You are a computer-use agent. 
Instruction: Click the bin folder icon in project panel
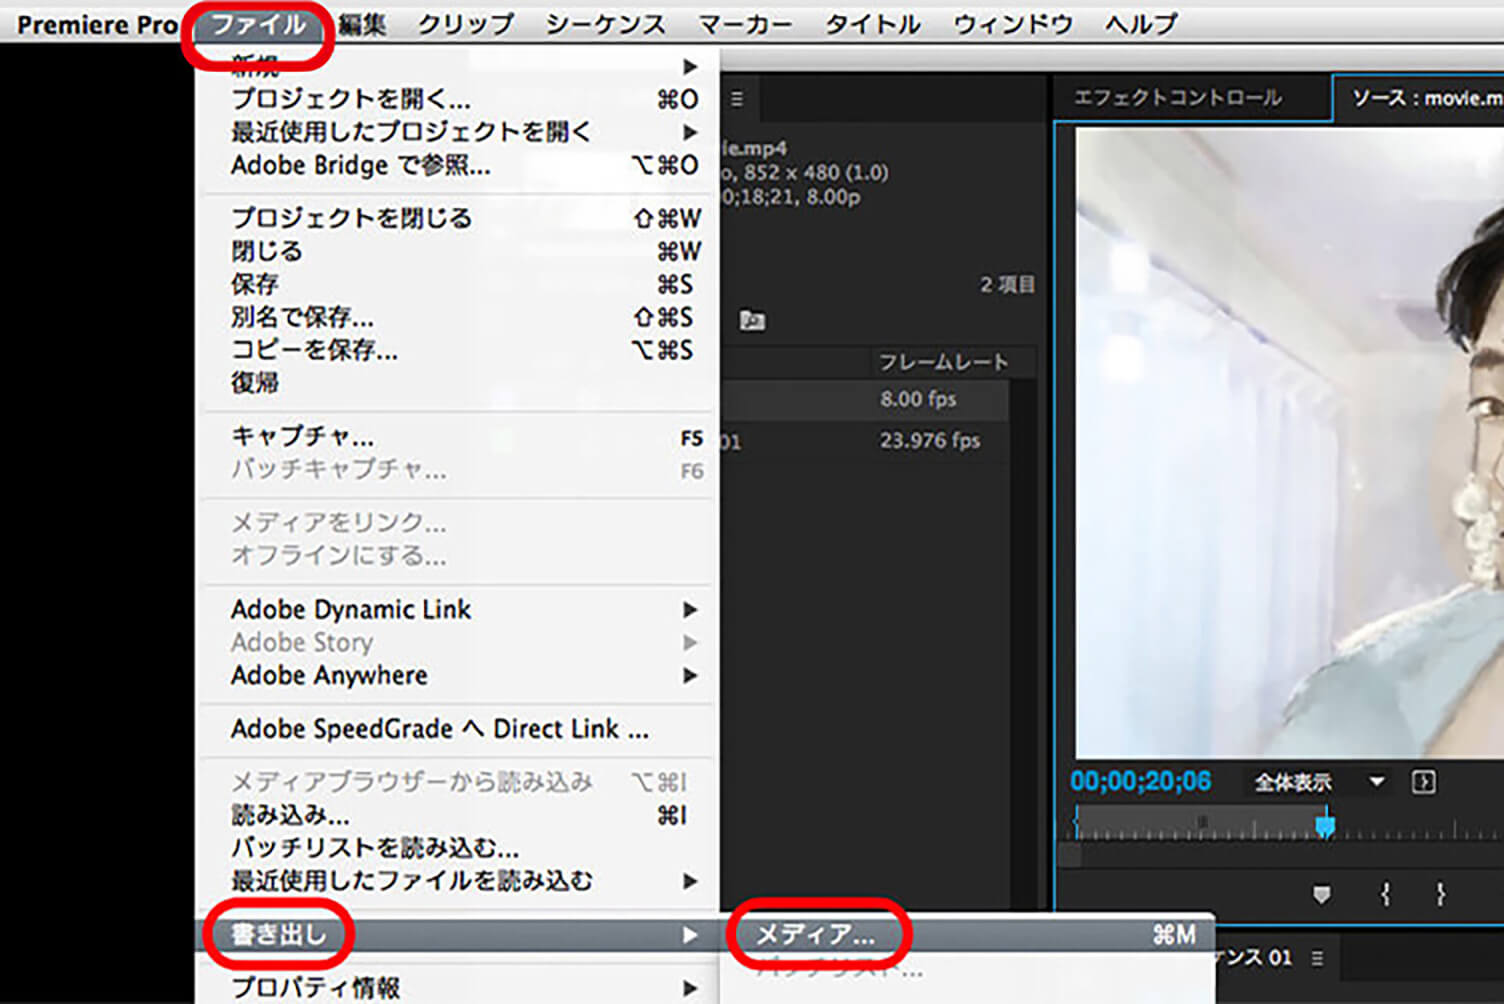pyautogui.click(x=752, y=320)
